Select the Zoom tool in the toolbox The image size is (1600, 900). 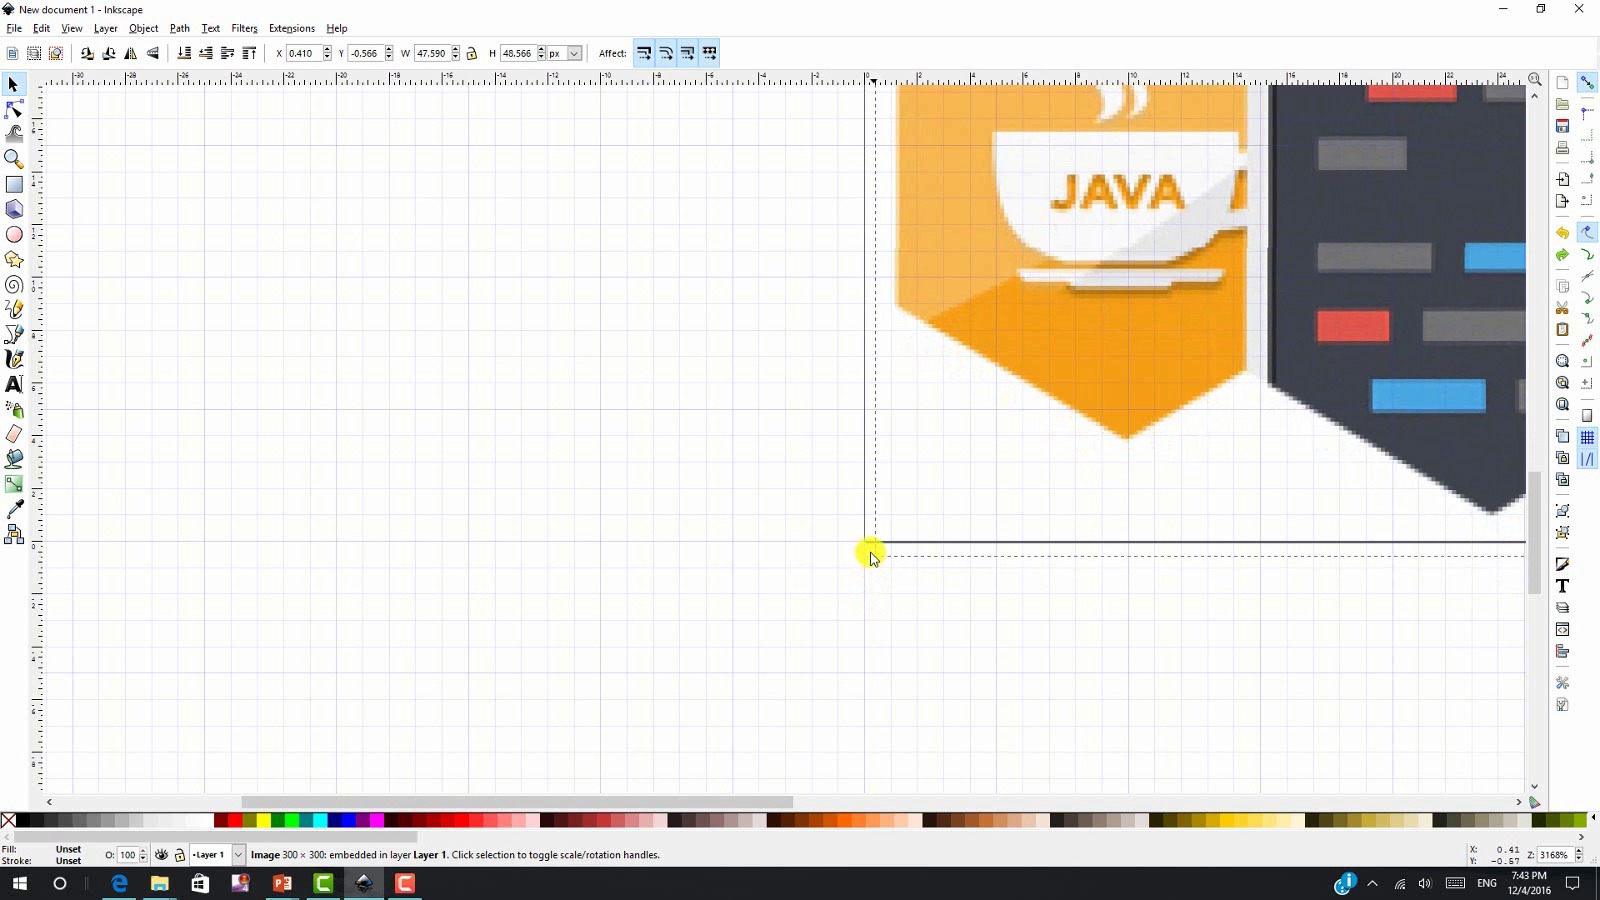14,159
